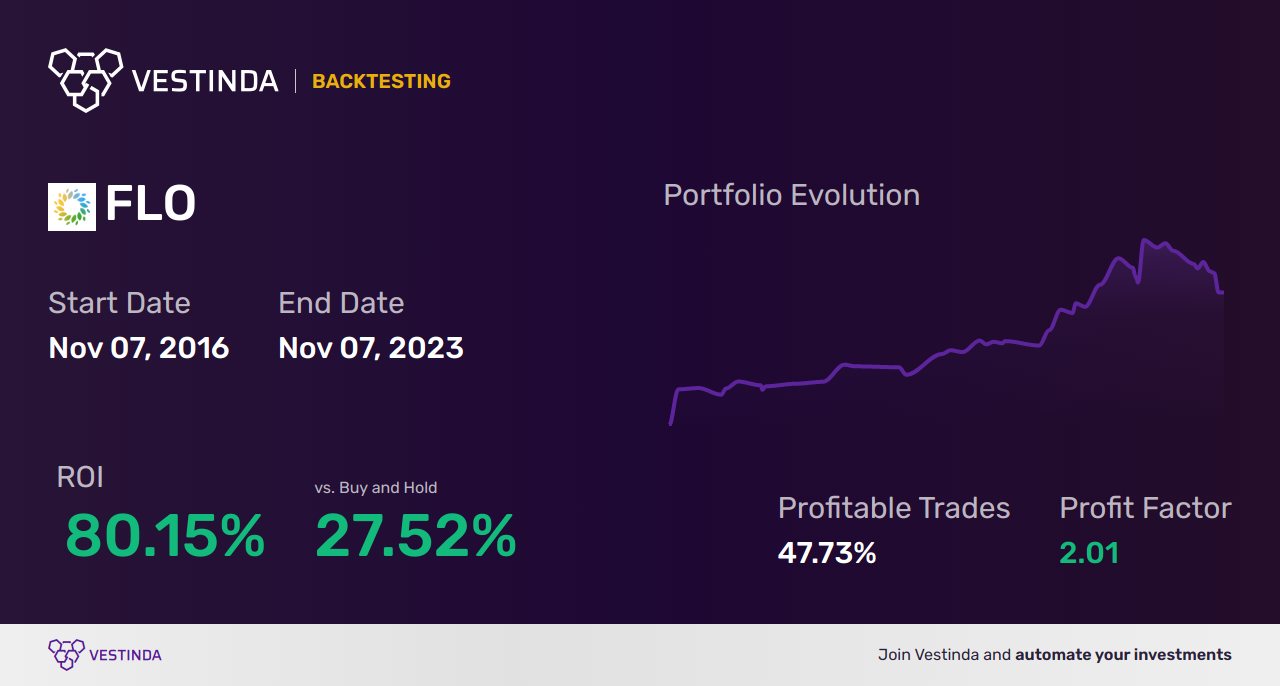1280x686 pixels.
Task: Click the FLO ticker title
Action: (151, 205)
